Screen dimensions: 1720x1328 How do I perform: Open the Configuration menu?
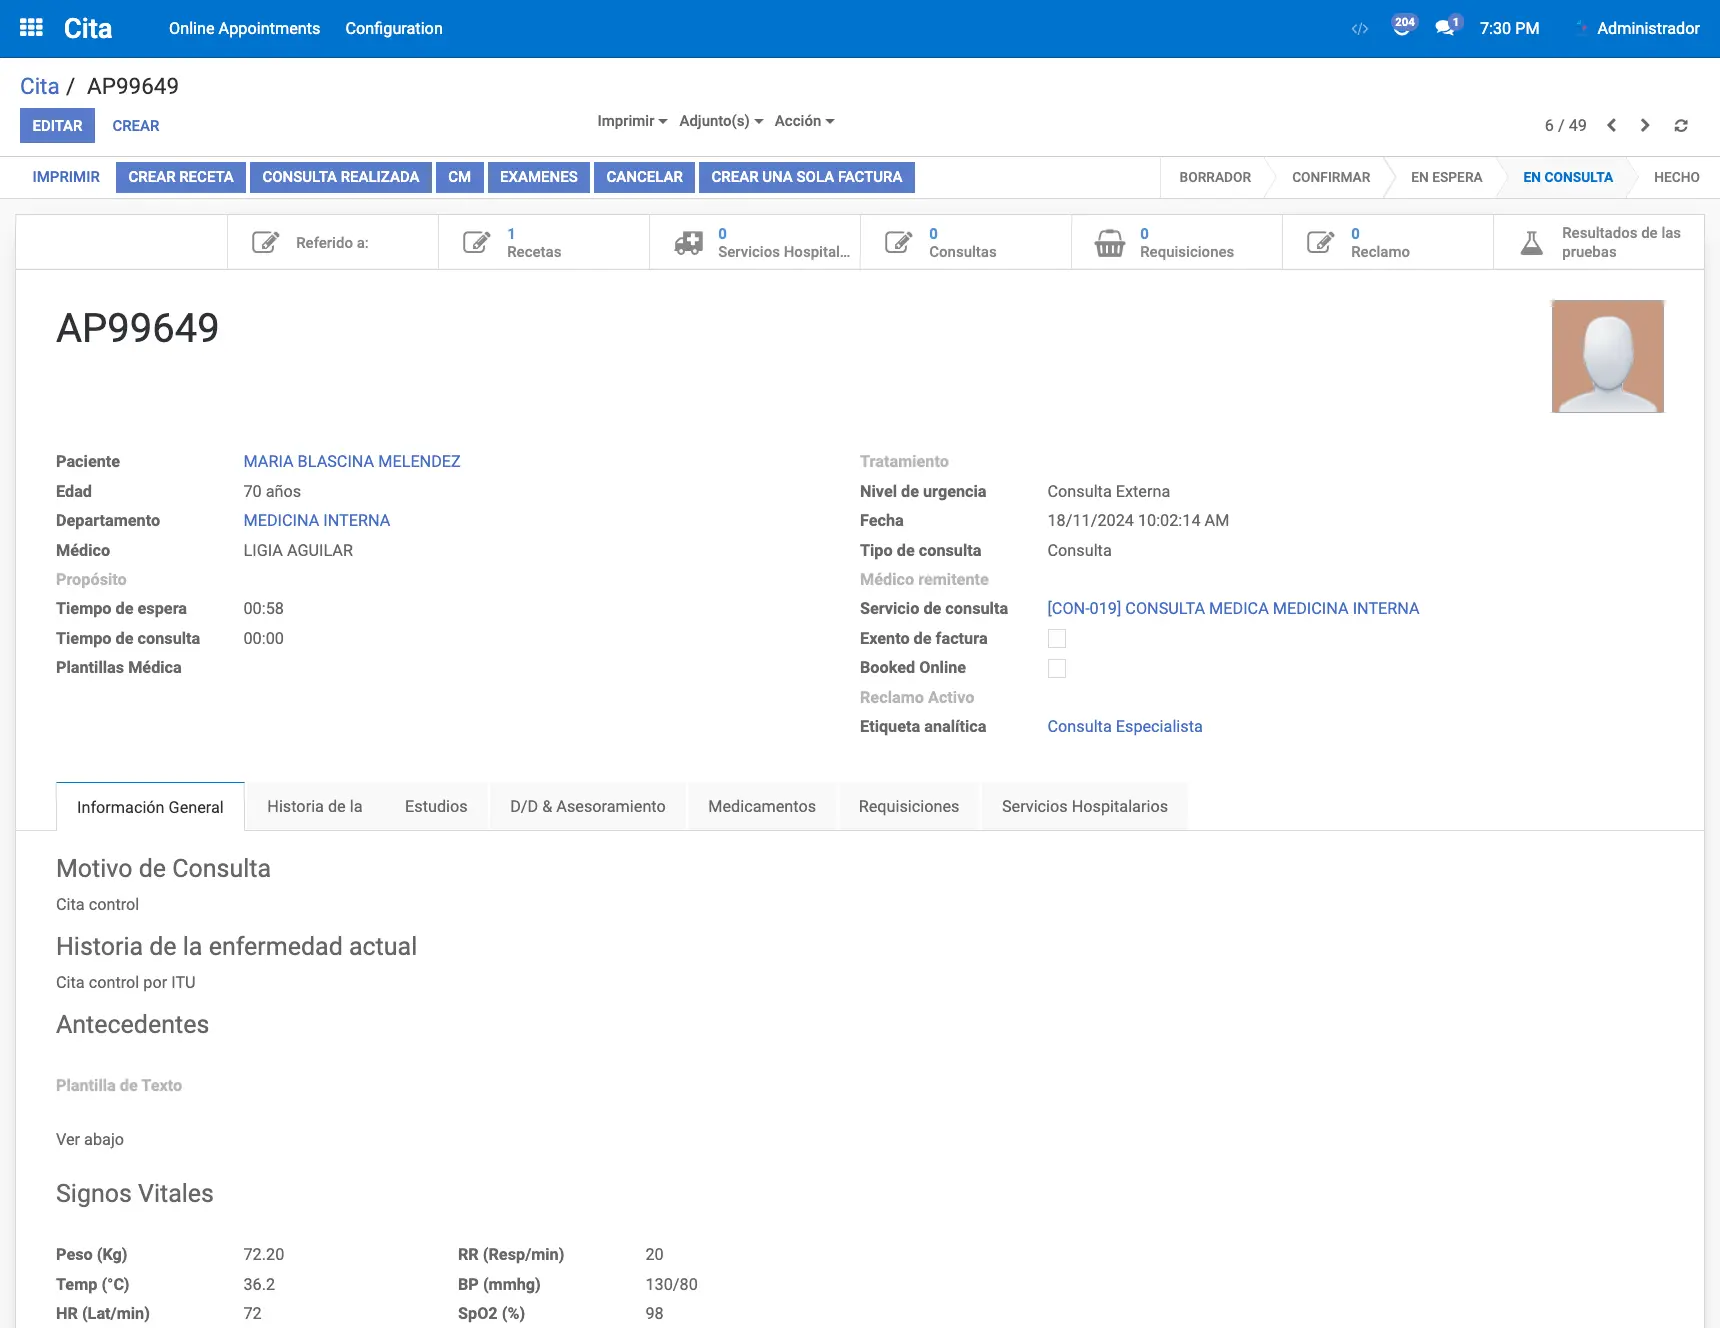pos(393,28)
